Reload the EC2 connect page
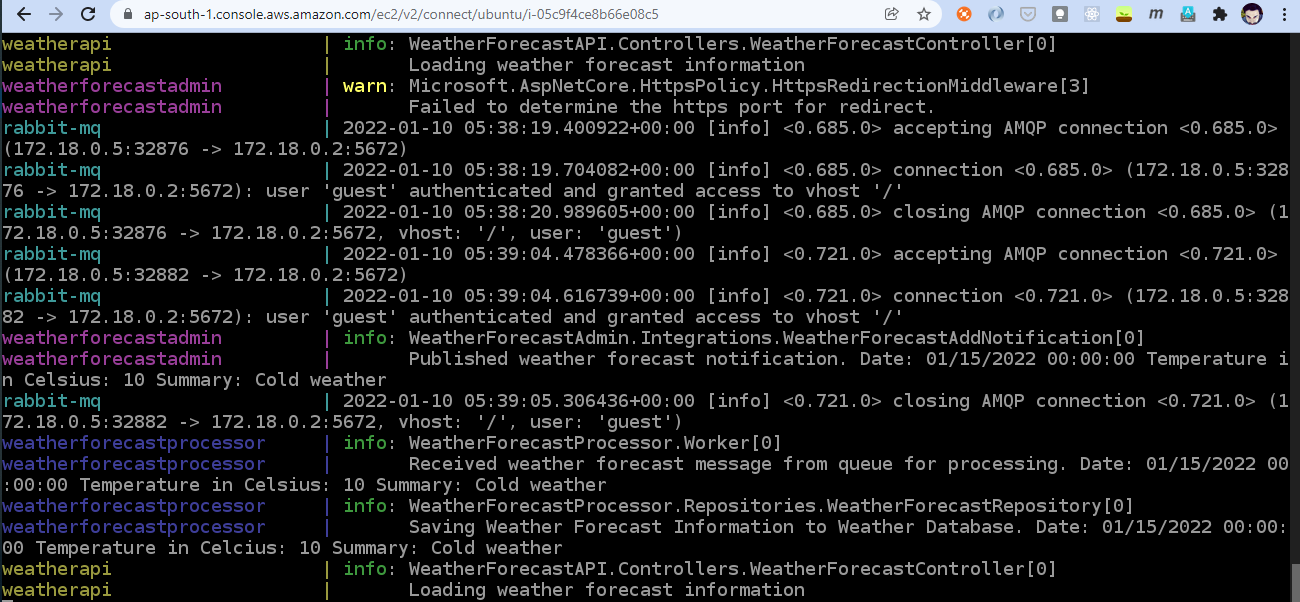 [88, 15]
